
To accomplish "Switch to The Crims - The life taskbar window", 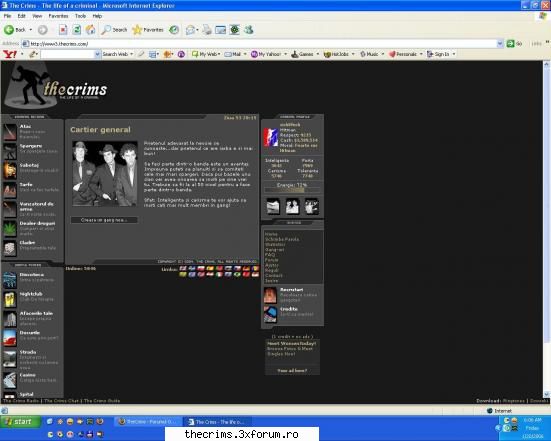I will [x=219, y=422].
